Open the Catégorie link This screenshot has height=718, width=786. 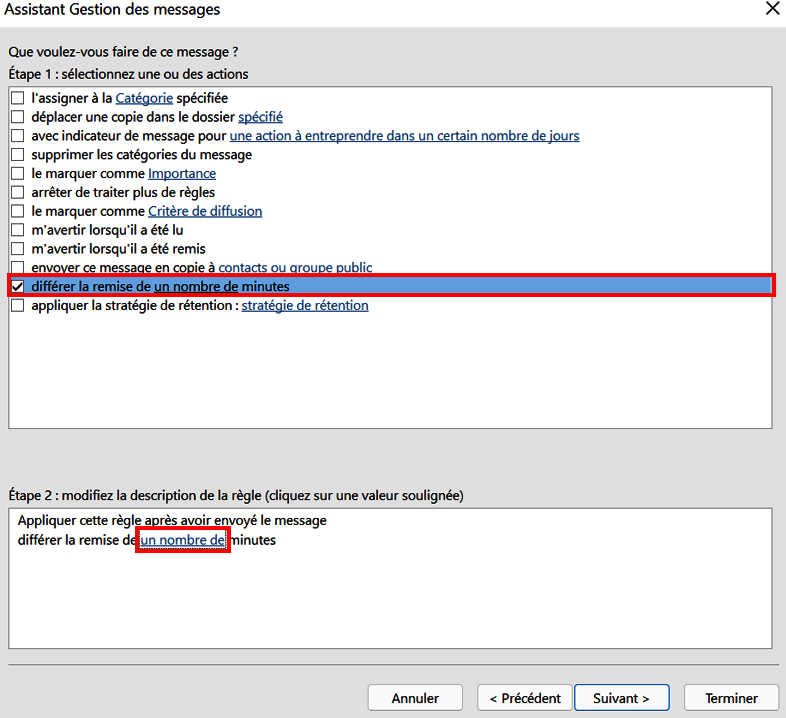click(144, 98)
